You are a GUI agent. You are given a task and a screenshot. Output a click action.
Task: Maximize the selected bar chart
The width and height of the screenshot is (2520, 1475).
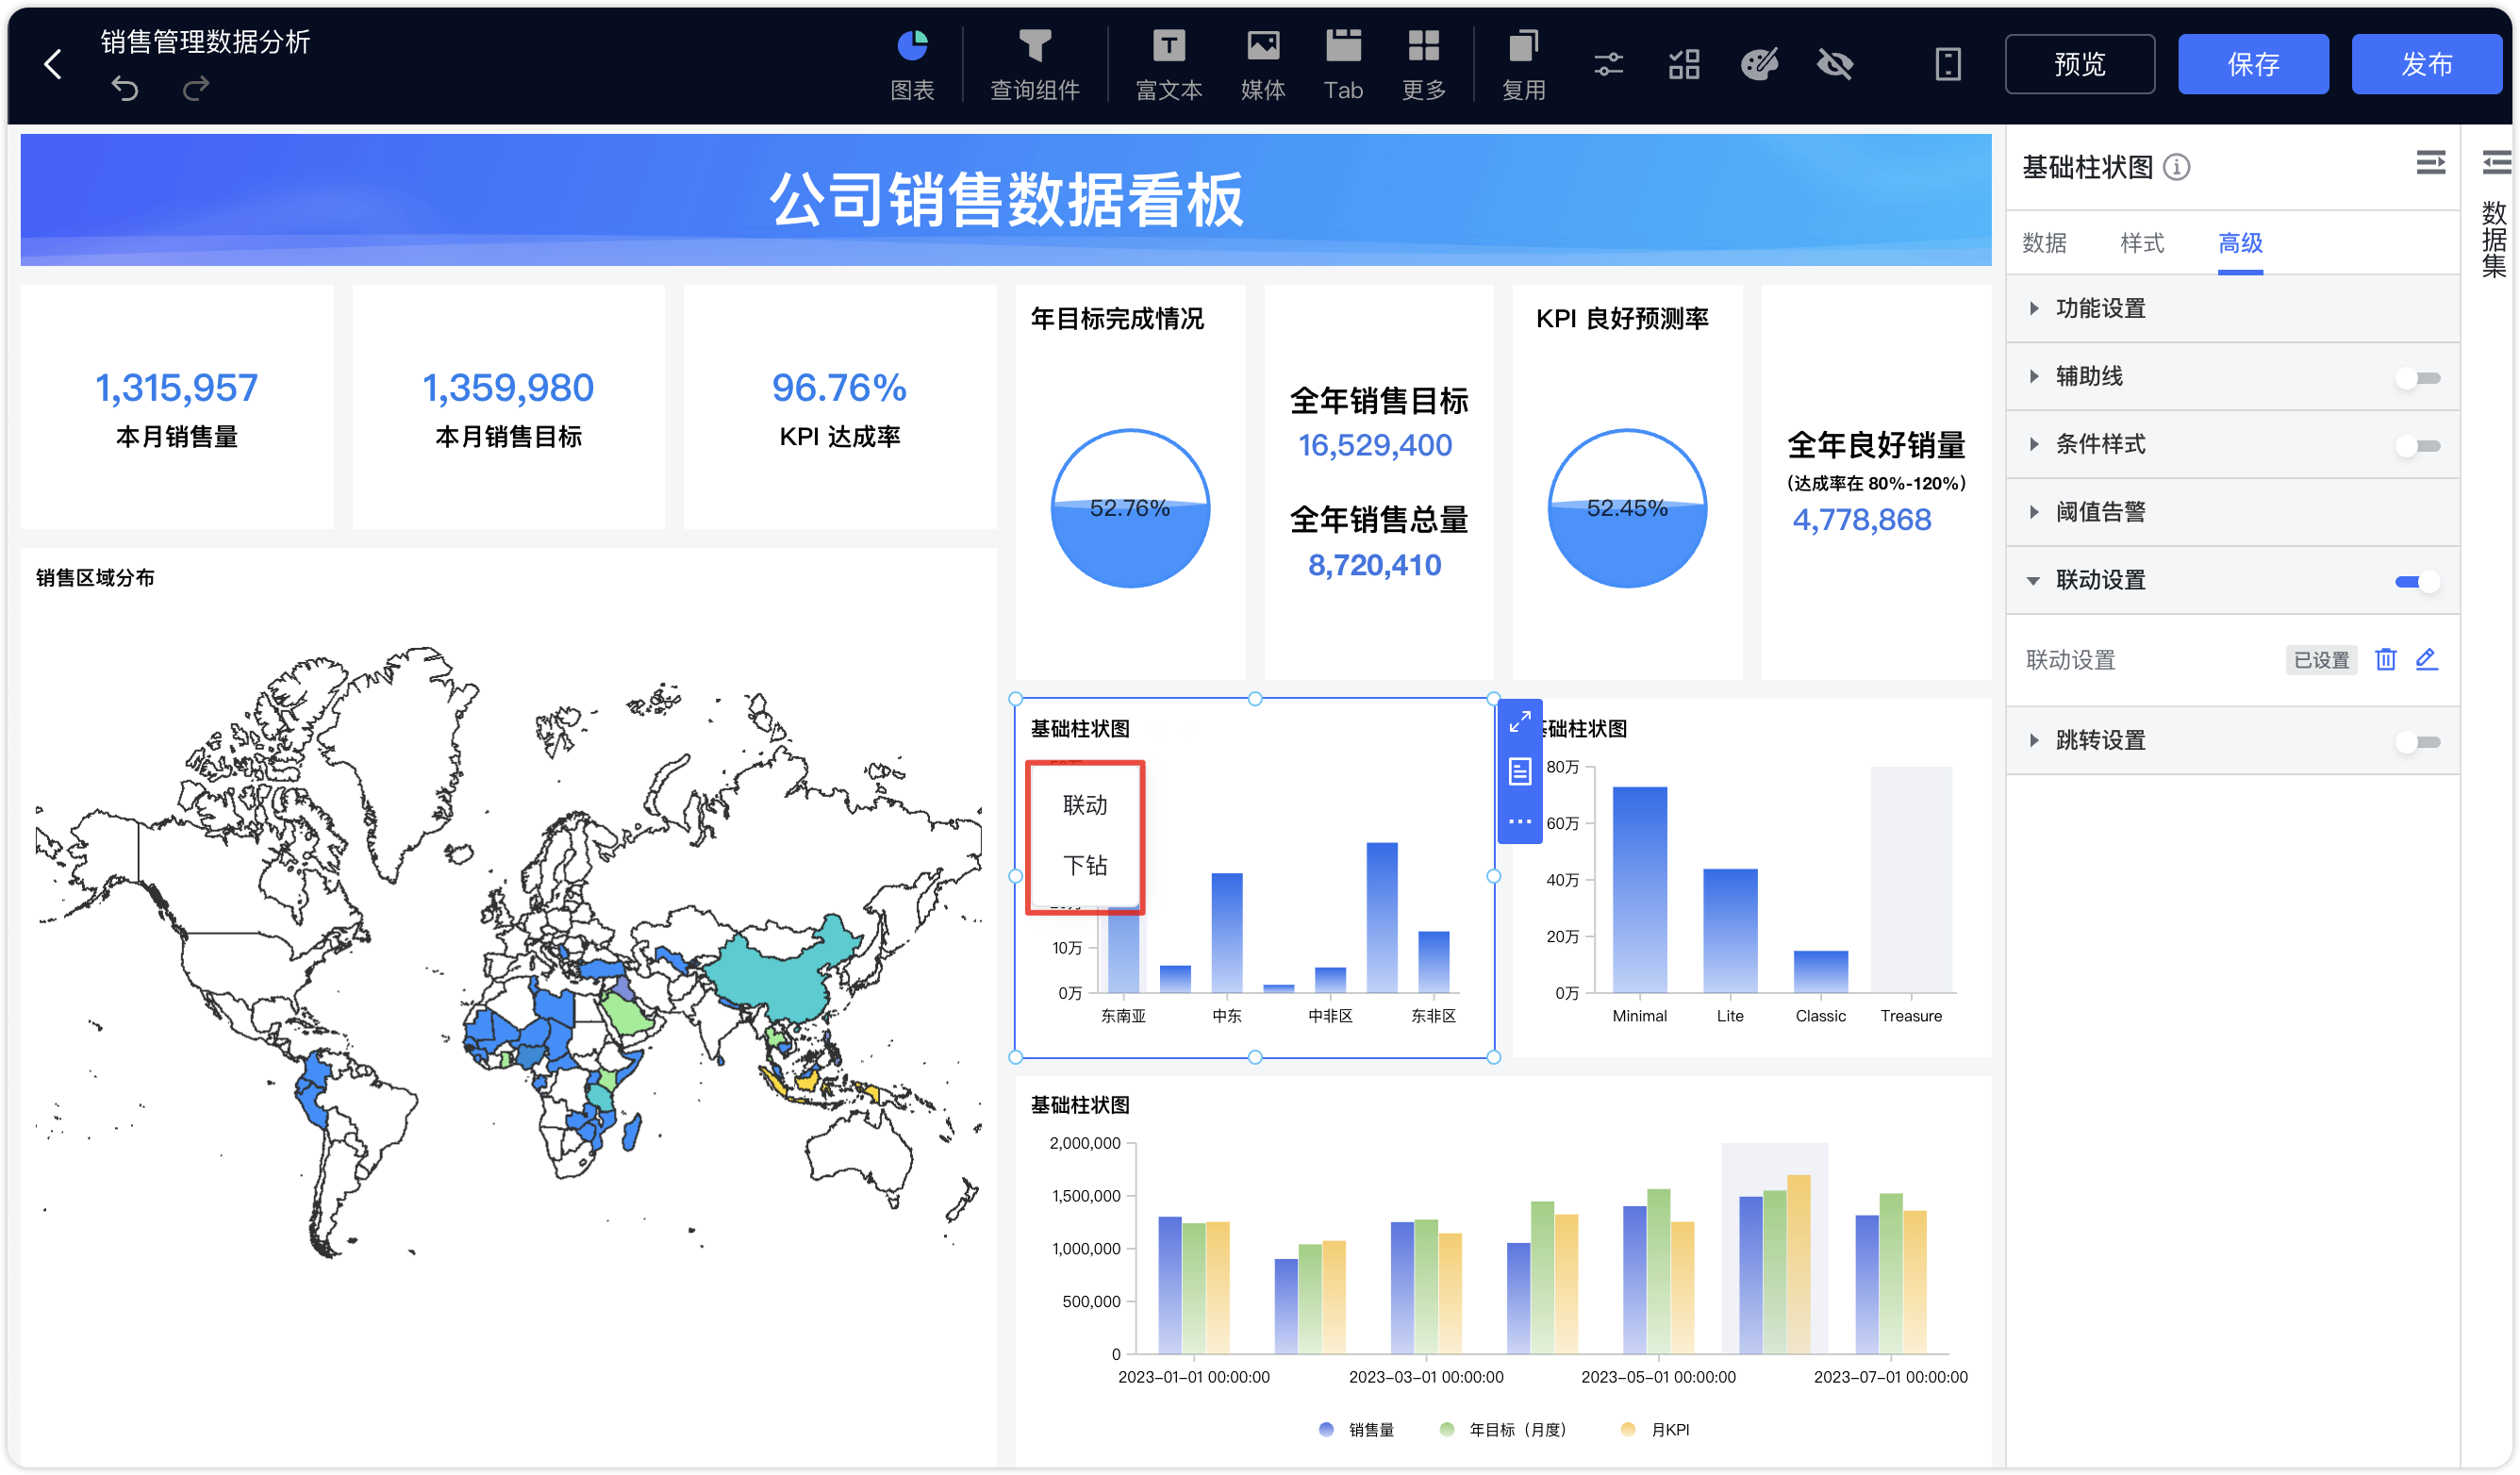[x=1519, y=722]
